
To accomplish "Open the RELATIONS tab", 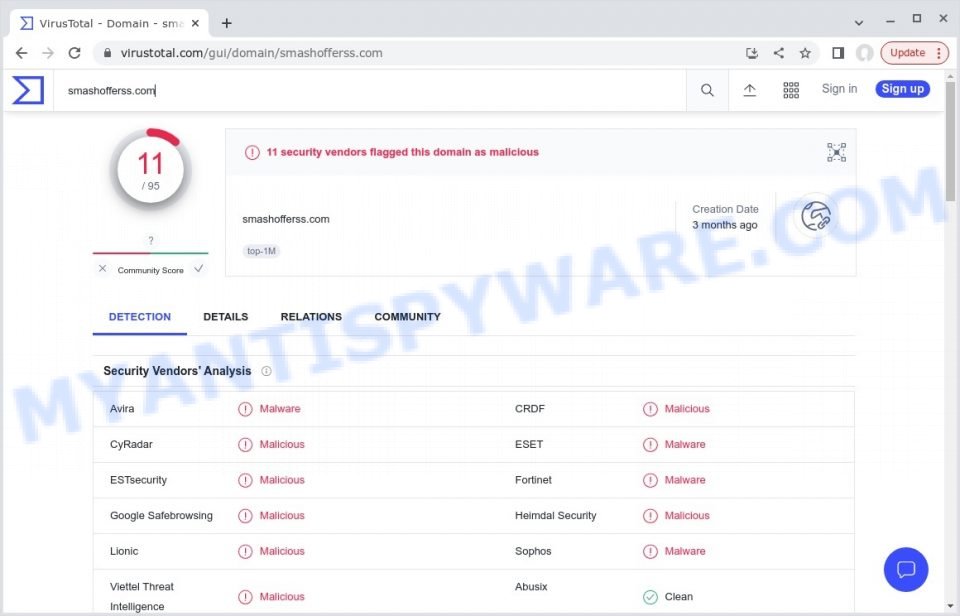I will point(311,317).
